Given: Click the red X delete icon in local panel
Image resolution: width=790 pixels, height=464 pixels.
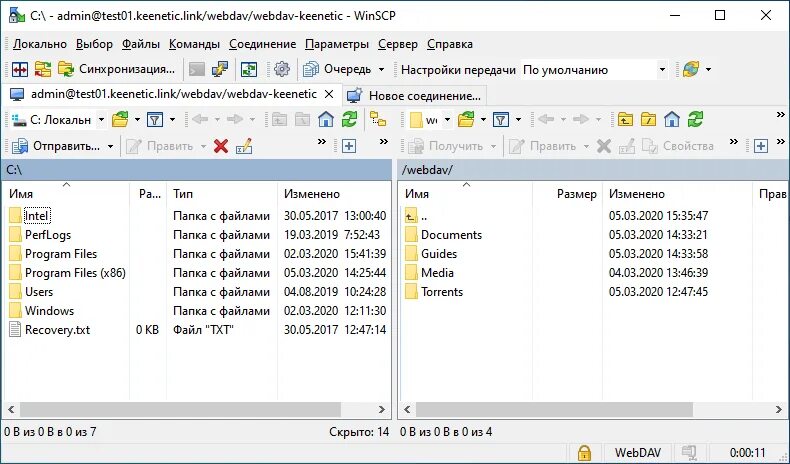Looking at the screenshot, I should click(x=221, y=146).
